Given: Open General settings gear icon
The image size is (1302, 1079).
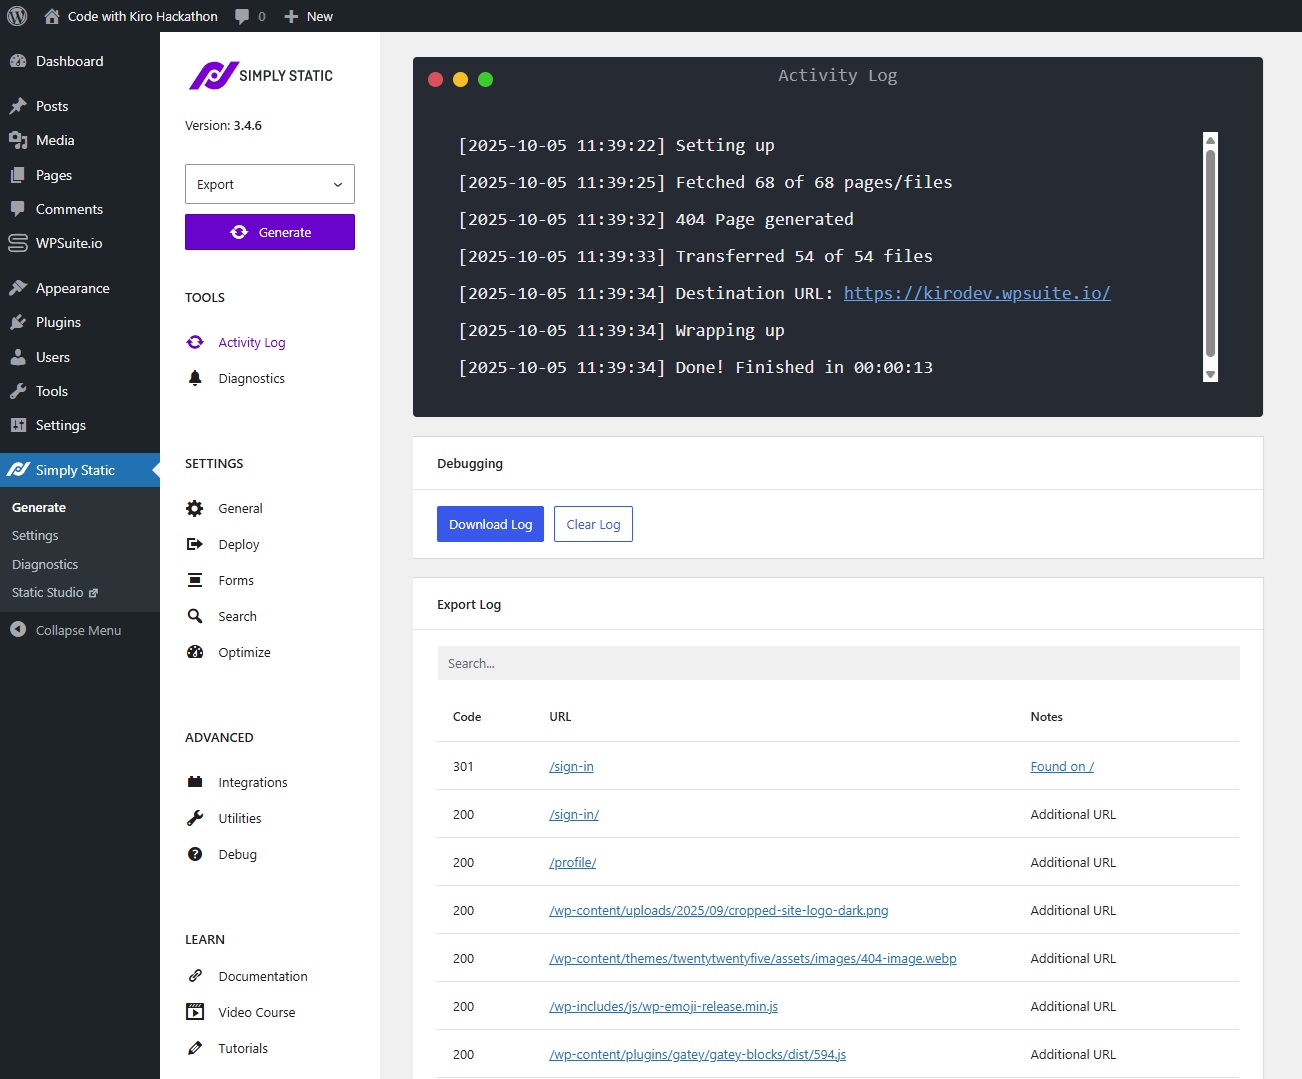Looking at the screenshot, I should click(195, 508).
